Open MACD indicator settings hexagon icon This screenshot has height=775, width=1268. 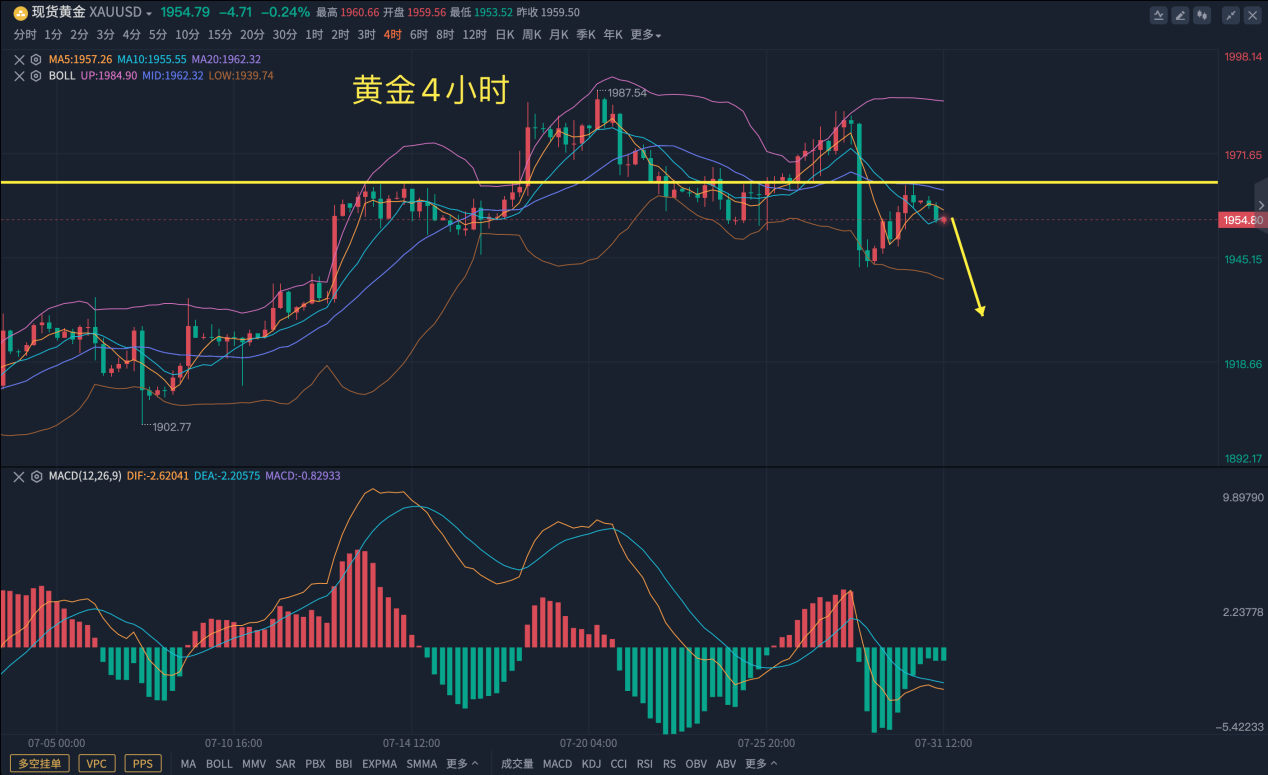click(x=36, y=477)
